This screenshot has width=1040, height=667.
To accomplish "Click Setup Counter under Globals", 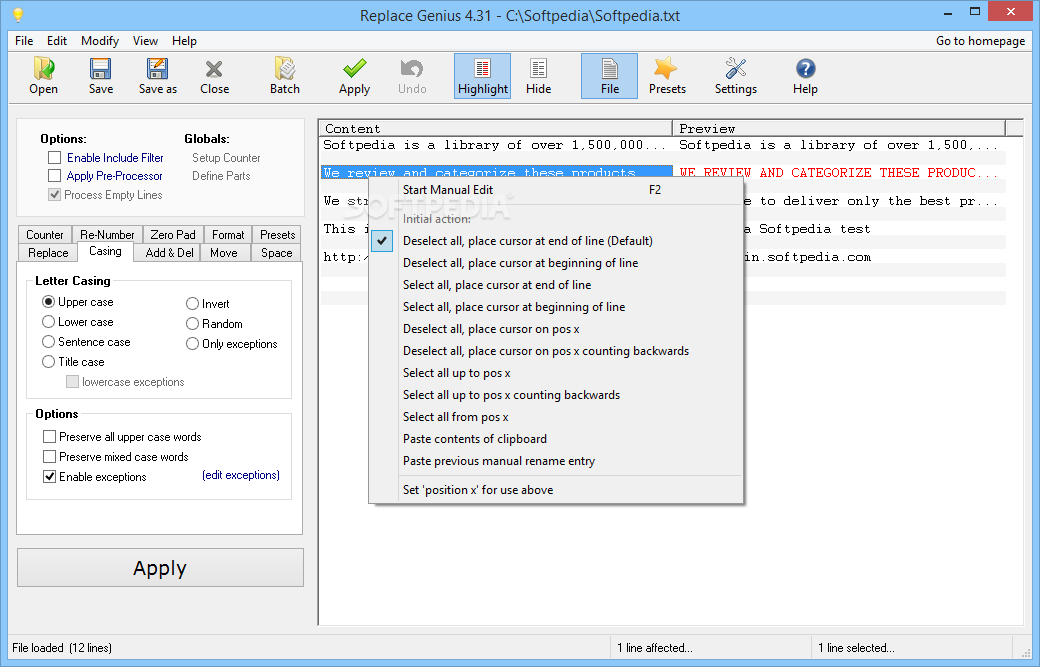I will pos(226,158).
